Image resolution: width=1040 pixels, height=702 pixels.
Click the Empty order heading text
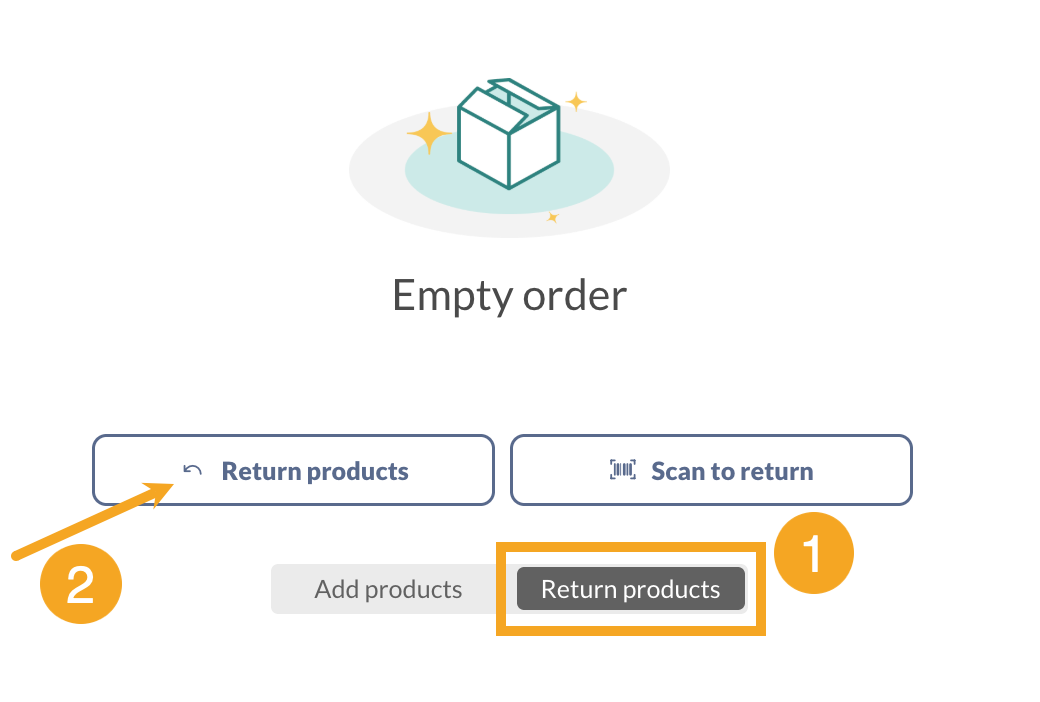(509, 294)
